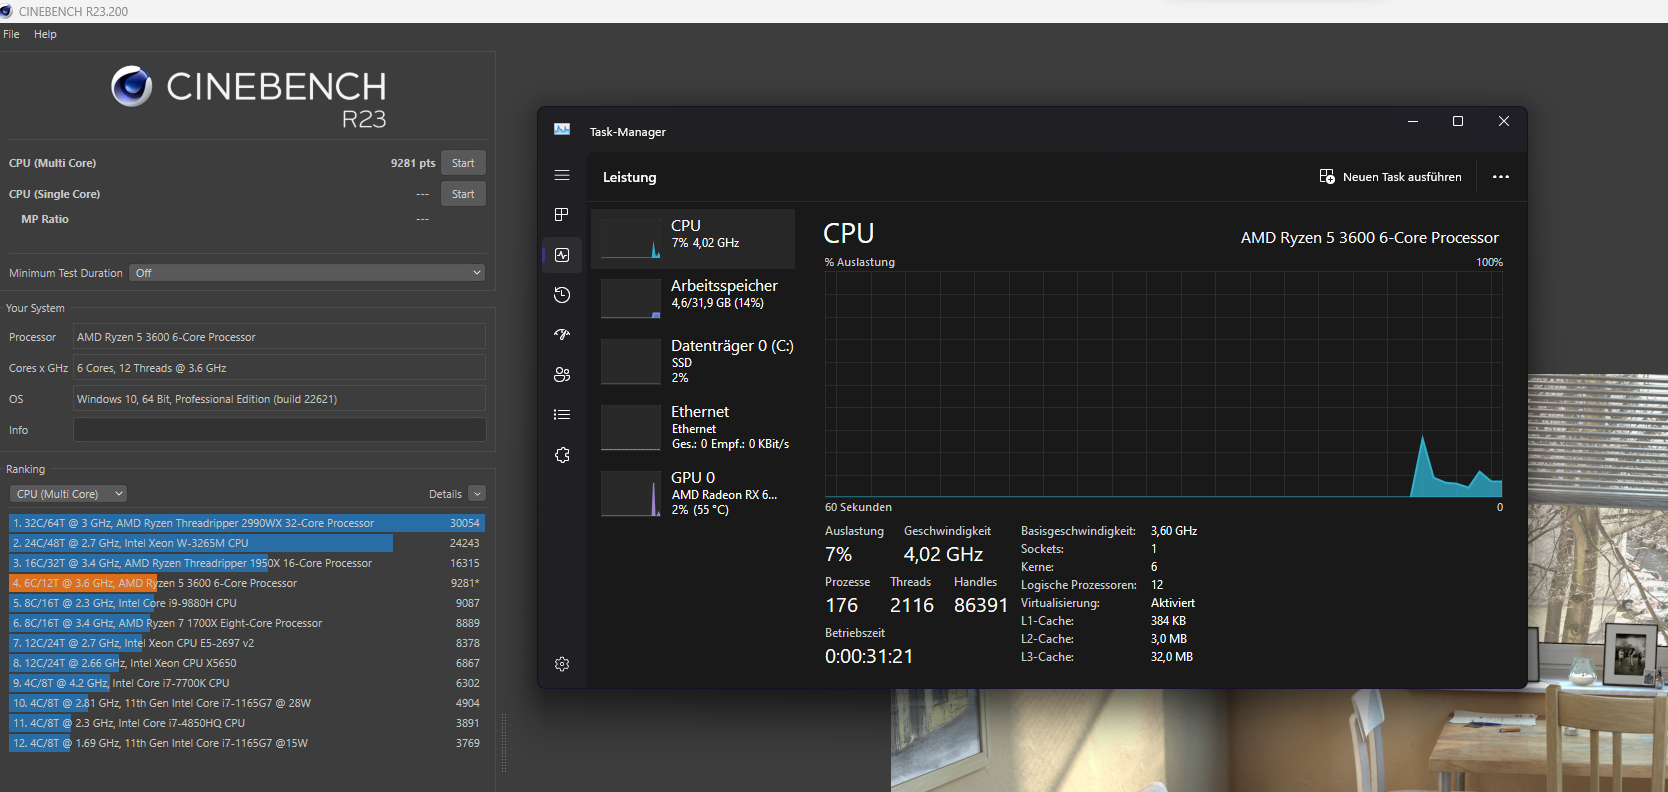Click the panel splitter handle in Cinebench
The image size is (1668, 792).
coord(504,743)
